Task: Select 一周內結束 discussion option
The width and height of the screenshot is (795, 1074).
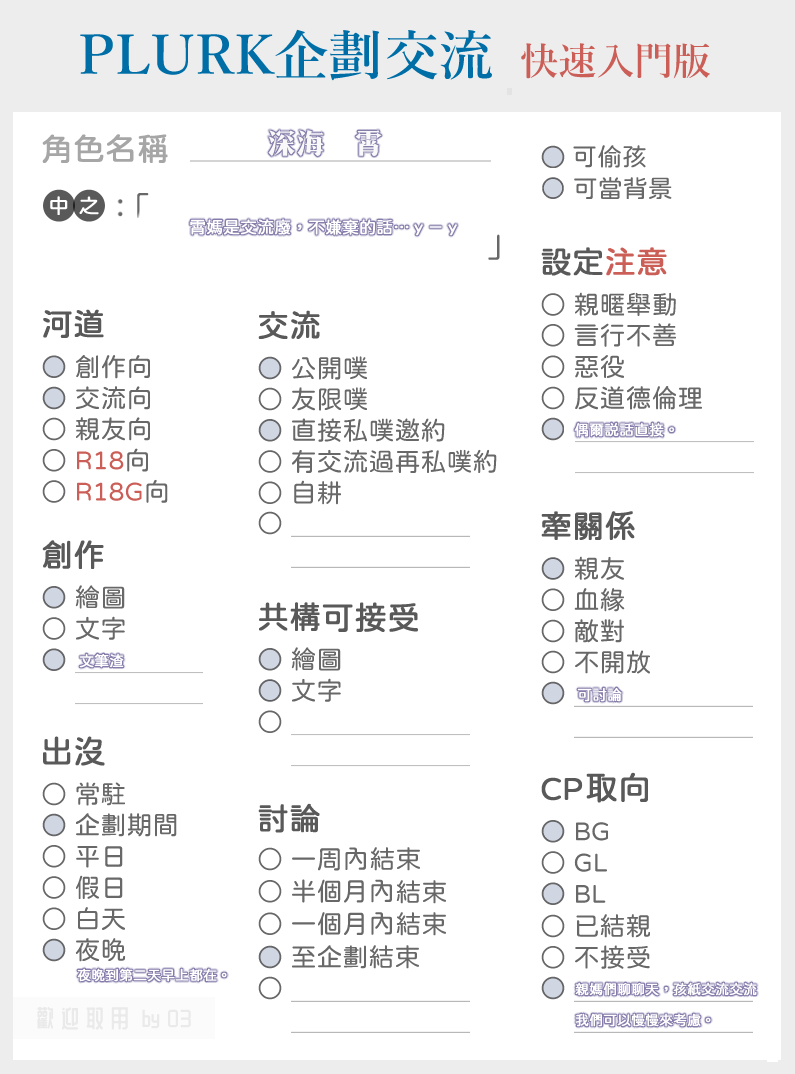Action: click(x=270, y=859)
